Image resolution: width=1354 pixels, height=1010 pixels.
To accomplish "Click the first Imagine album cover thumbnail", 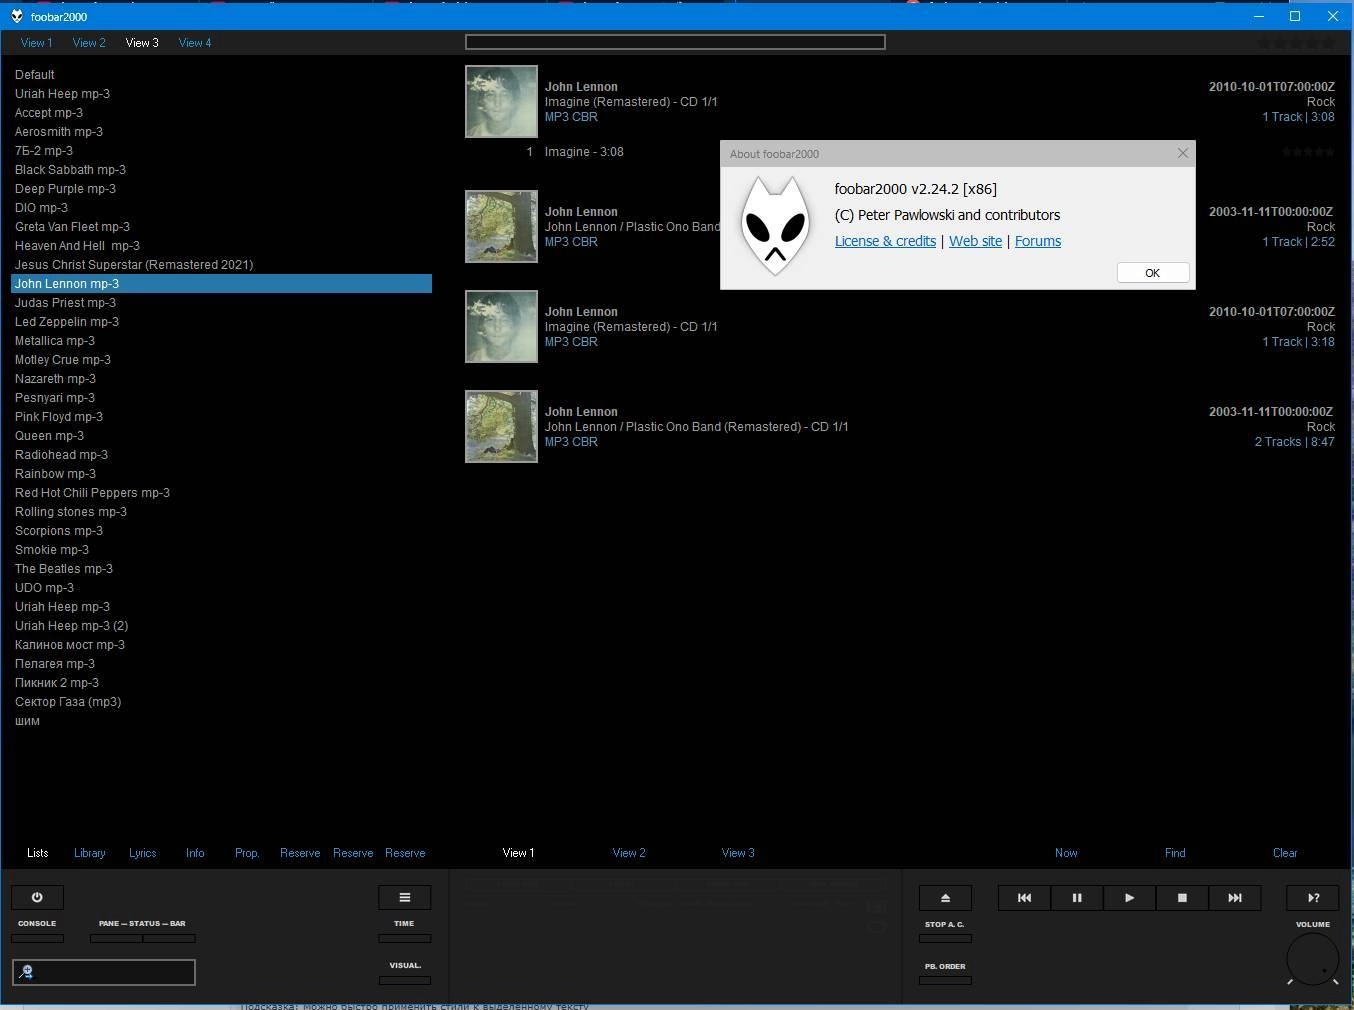I will 501,102.
